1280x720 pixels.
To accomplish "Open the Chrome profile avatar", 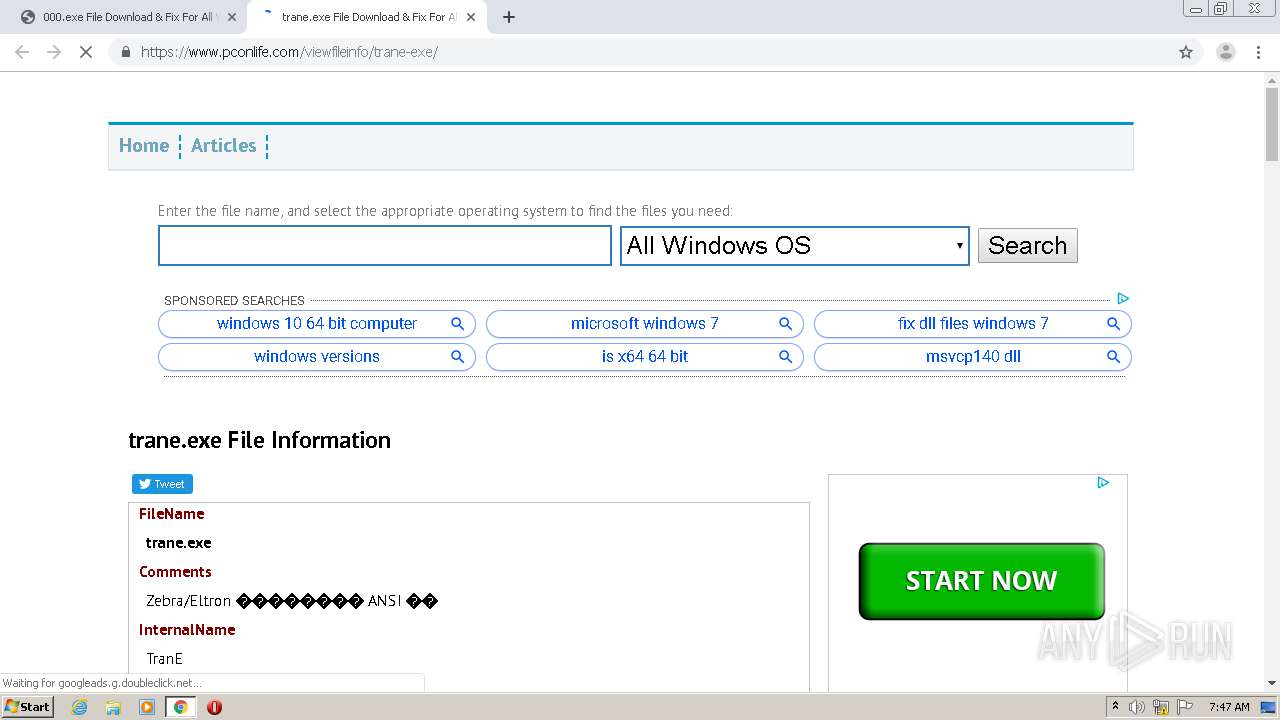I will (x=1225, y=52).
